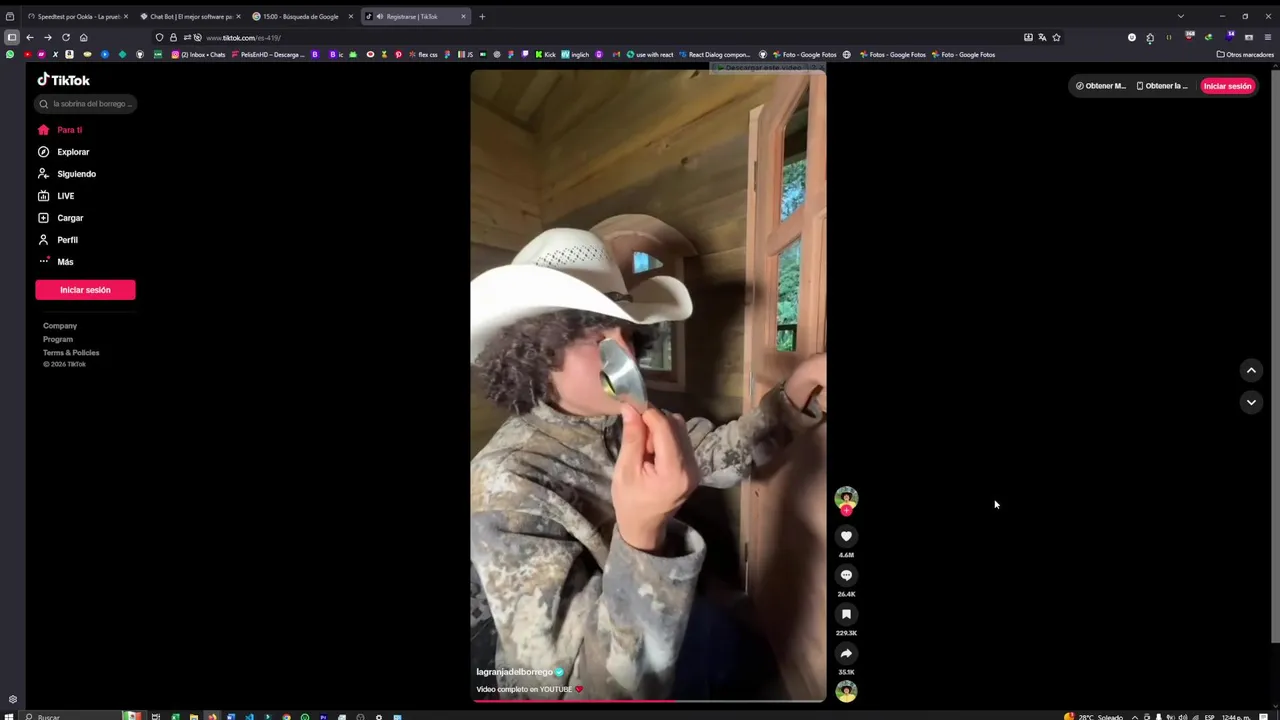1280x720 pixels.
Task: Expand the Company footer section
Action: (60, 326)
